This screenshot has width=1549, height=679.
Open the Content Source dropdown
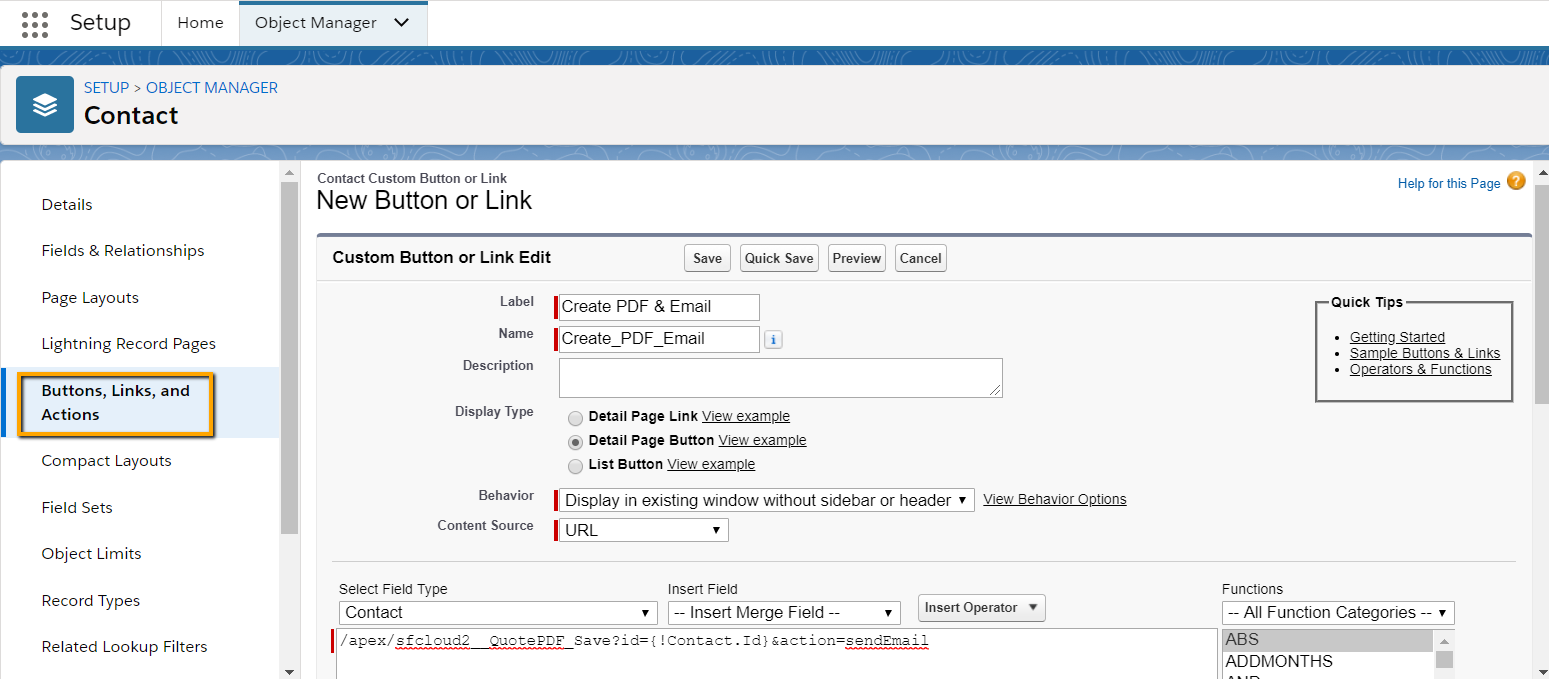pos(644,530)
